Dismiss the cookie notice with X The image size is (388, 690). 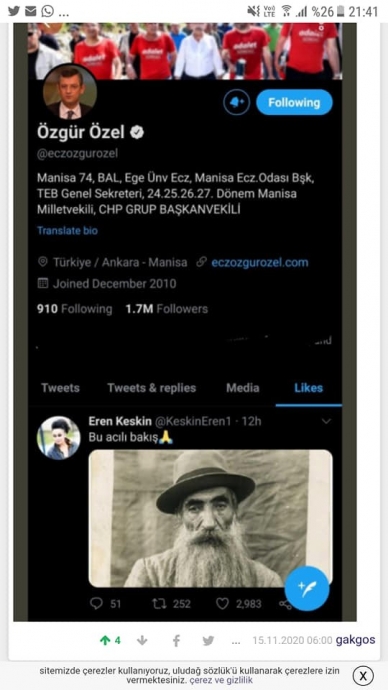(363, 675)
